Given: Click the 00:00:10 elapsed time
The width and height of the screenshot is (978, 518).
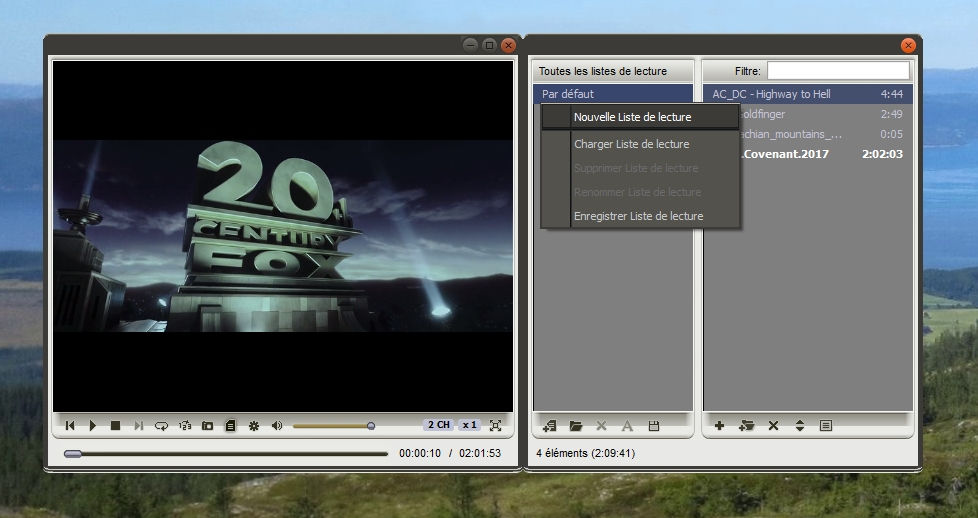Looking at the screenshot, I should point(420,454).
